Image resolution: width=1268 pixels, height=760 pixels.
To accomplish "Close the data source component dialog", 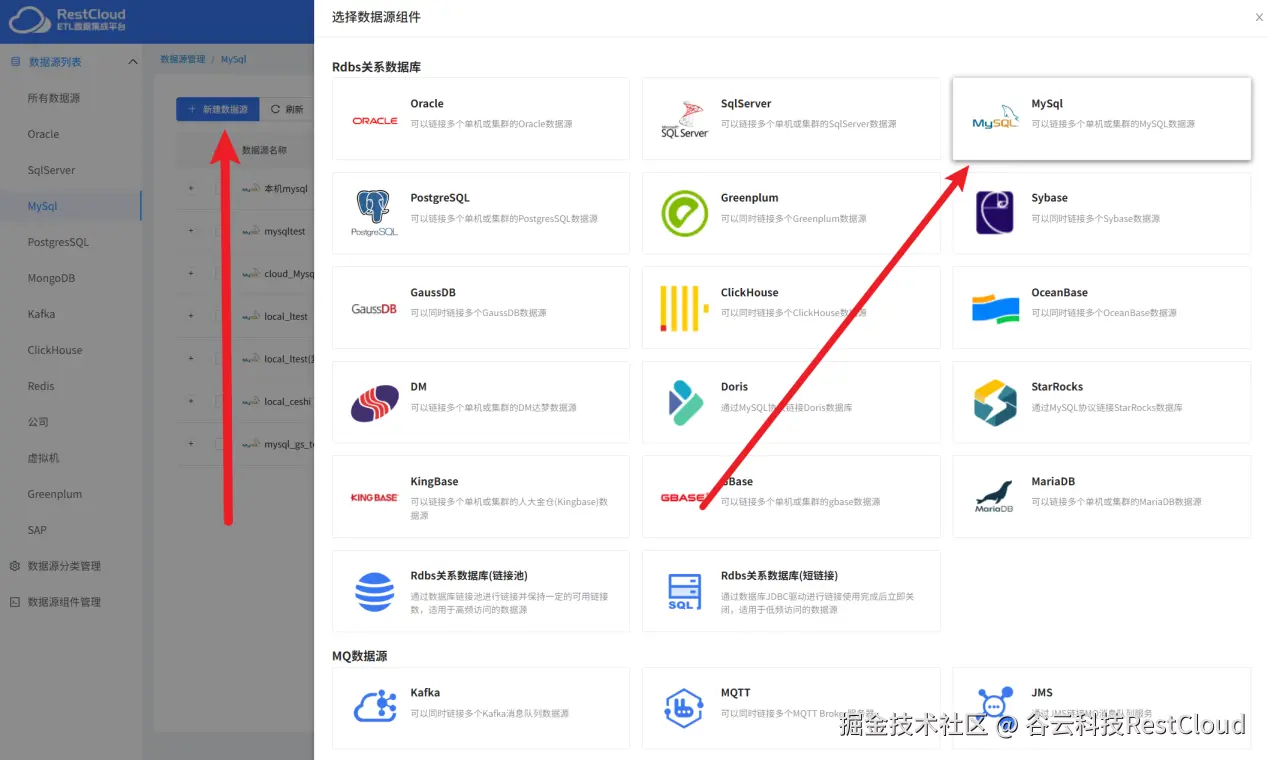I will (x=1259, y=17).
